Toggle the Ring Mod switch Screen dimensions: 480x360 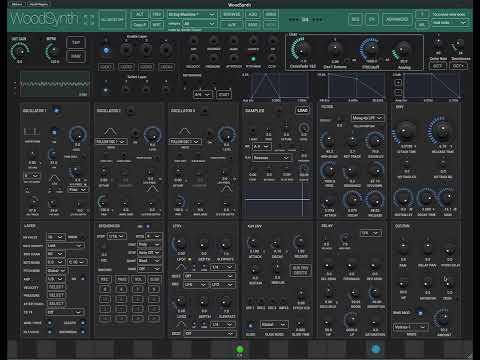pyautogui.click(x=420, y=313)
